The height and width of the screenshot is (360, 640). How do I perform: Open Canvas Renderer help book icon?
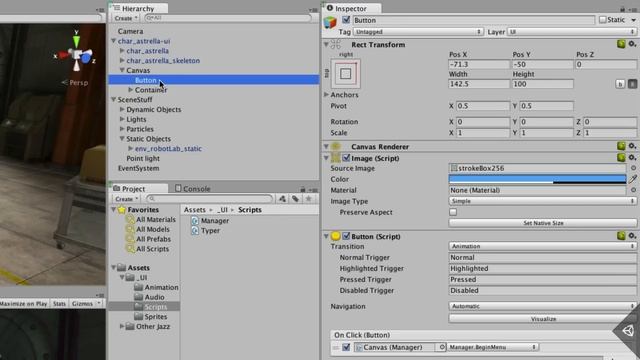coord(621,146)
